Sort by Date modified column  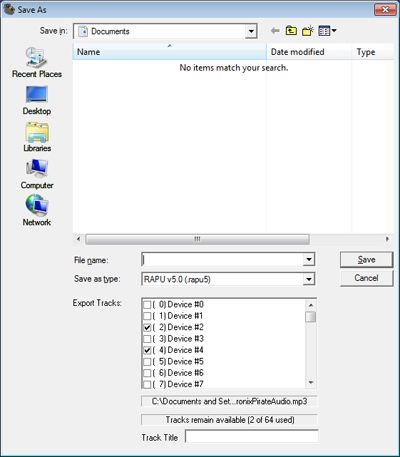[x=309, y=52]
